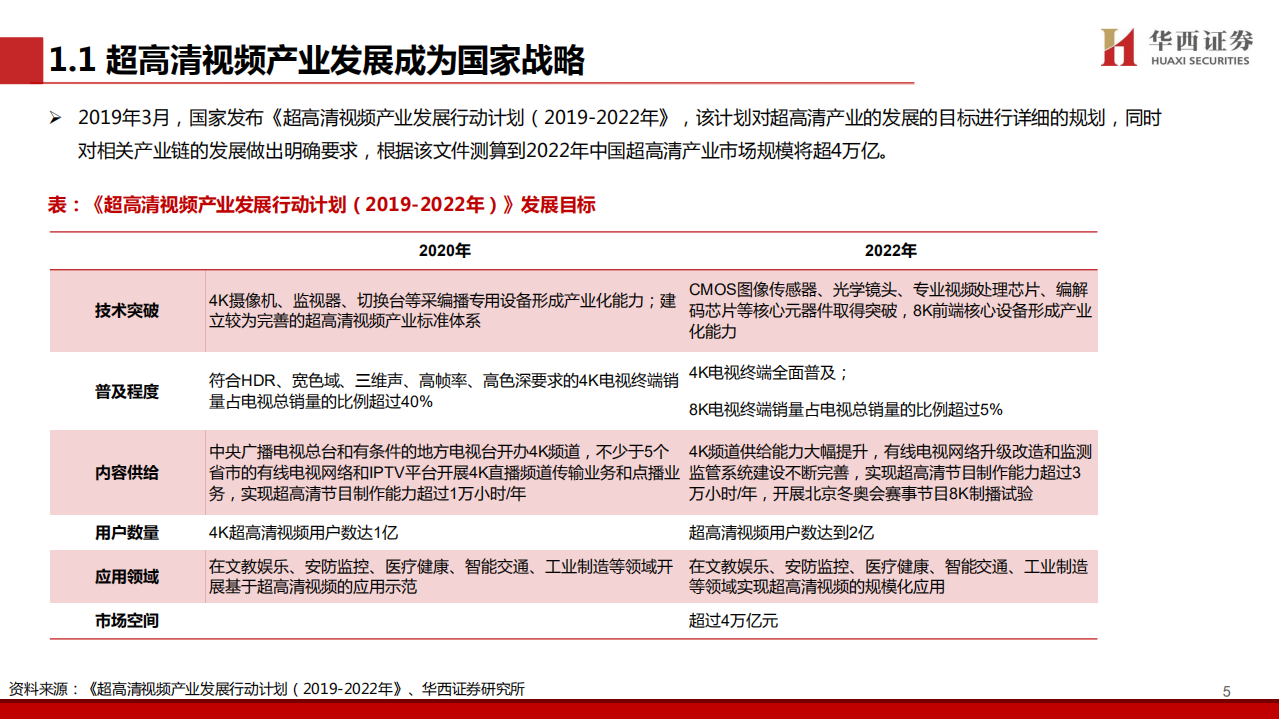Click the page number 5
This screenshot has width=1279, height=719.
click(x=1225, y=688)
